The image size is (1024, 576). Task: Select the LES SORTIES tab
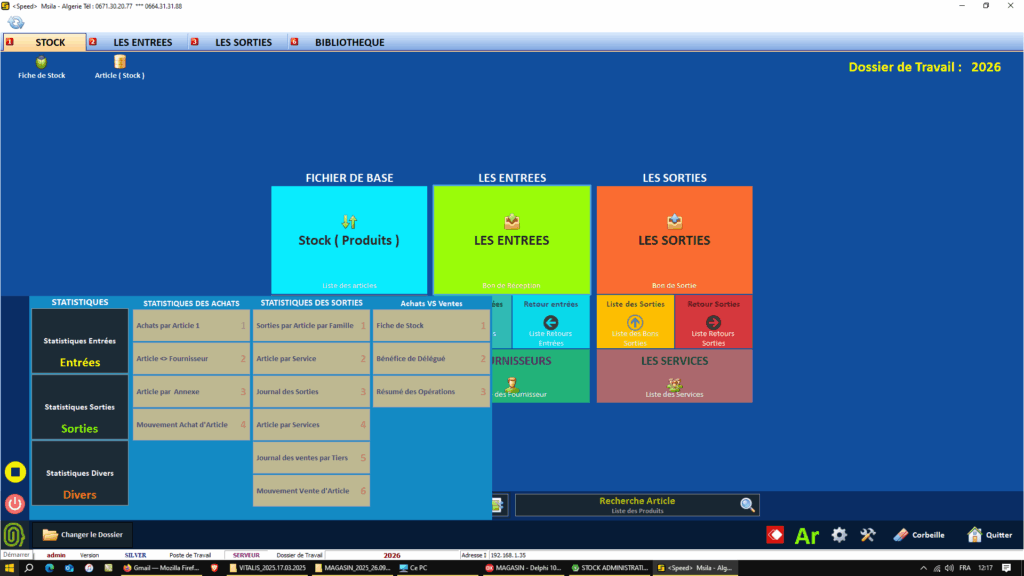[243, 42]
